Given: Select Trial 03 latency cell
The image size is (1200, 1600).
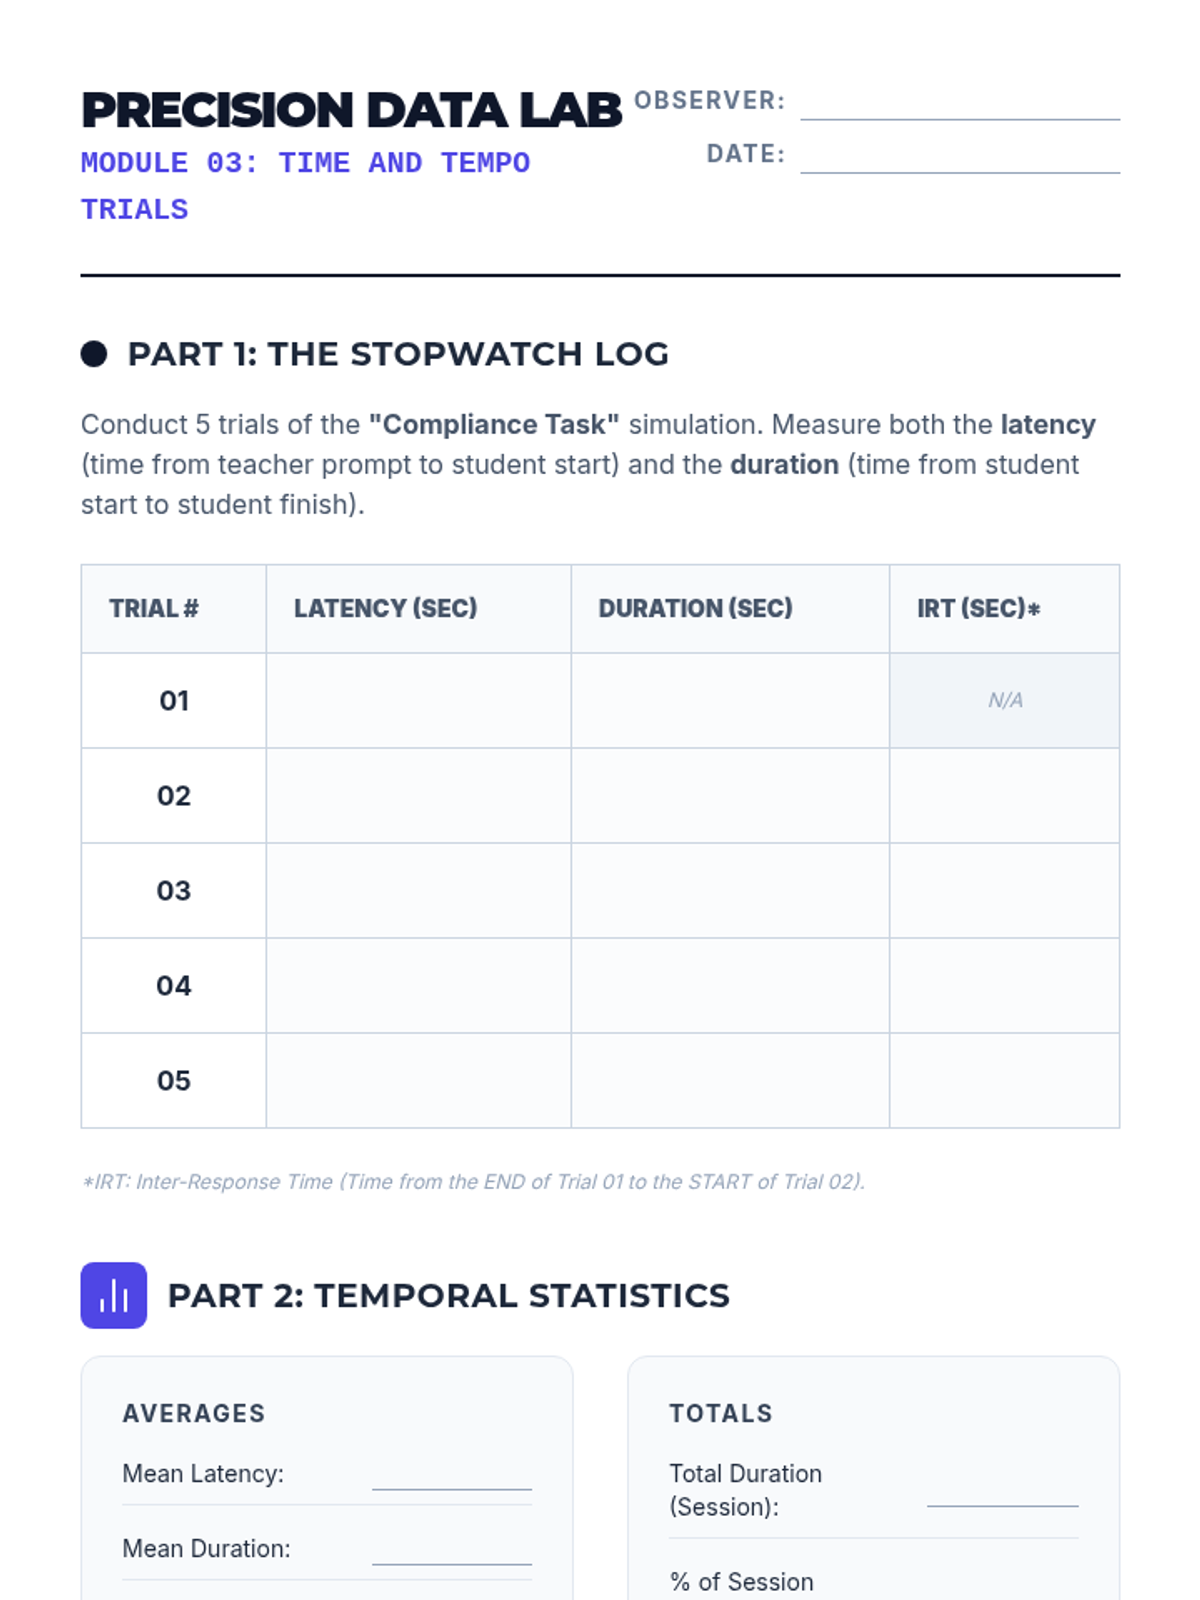Looking at the screenshot, I should coord(419,890).
